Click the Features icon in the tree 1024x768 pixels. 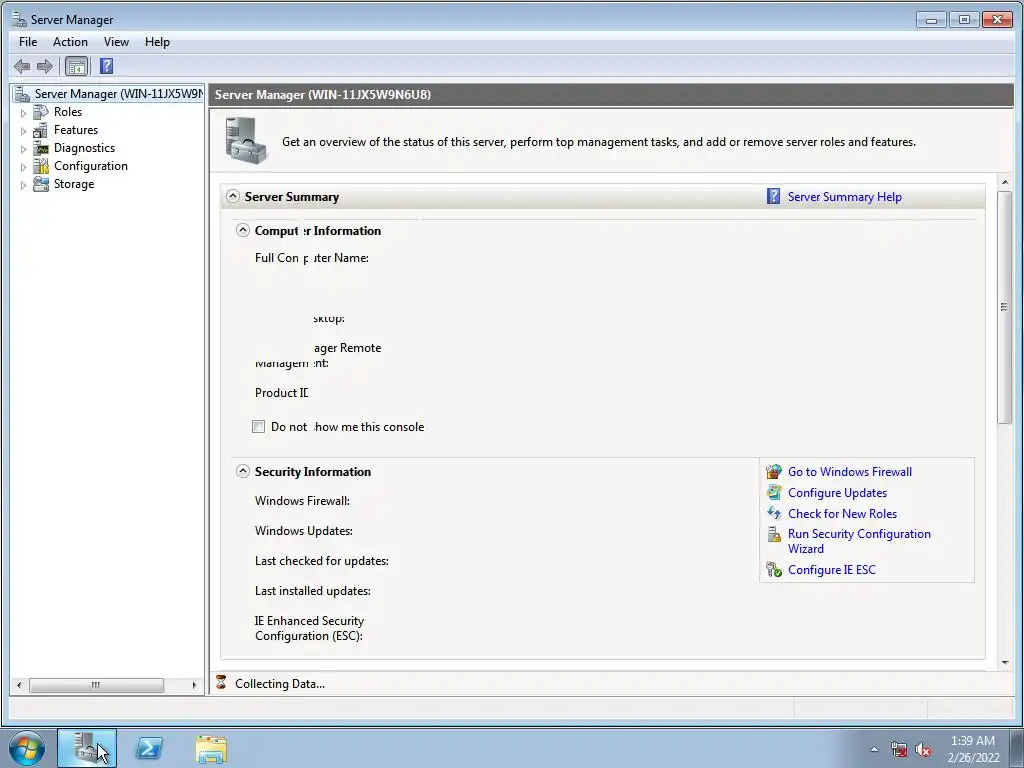click(x=40, y=130)
